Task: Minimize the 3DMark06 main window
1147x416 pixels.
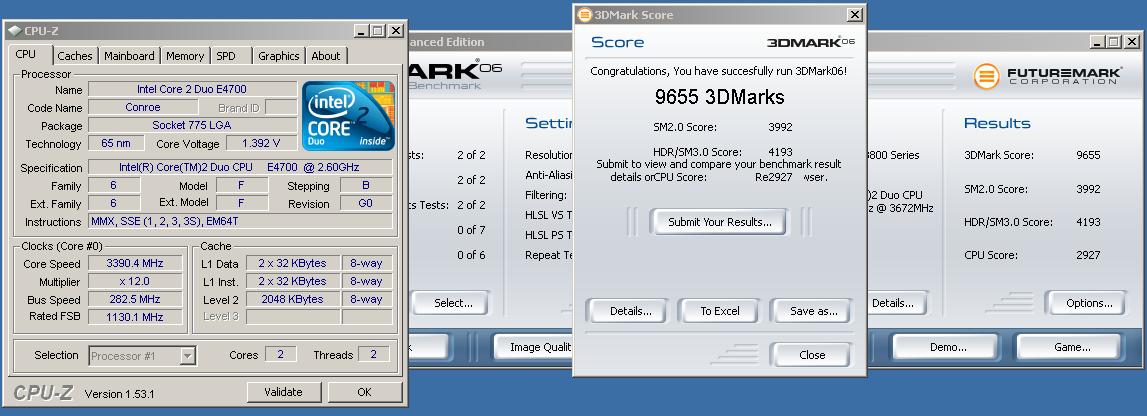Action: (1097, 42)
